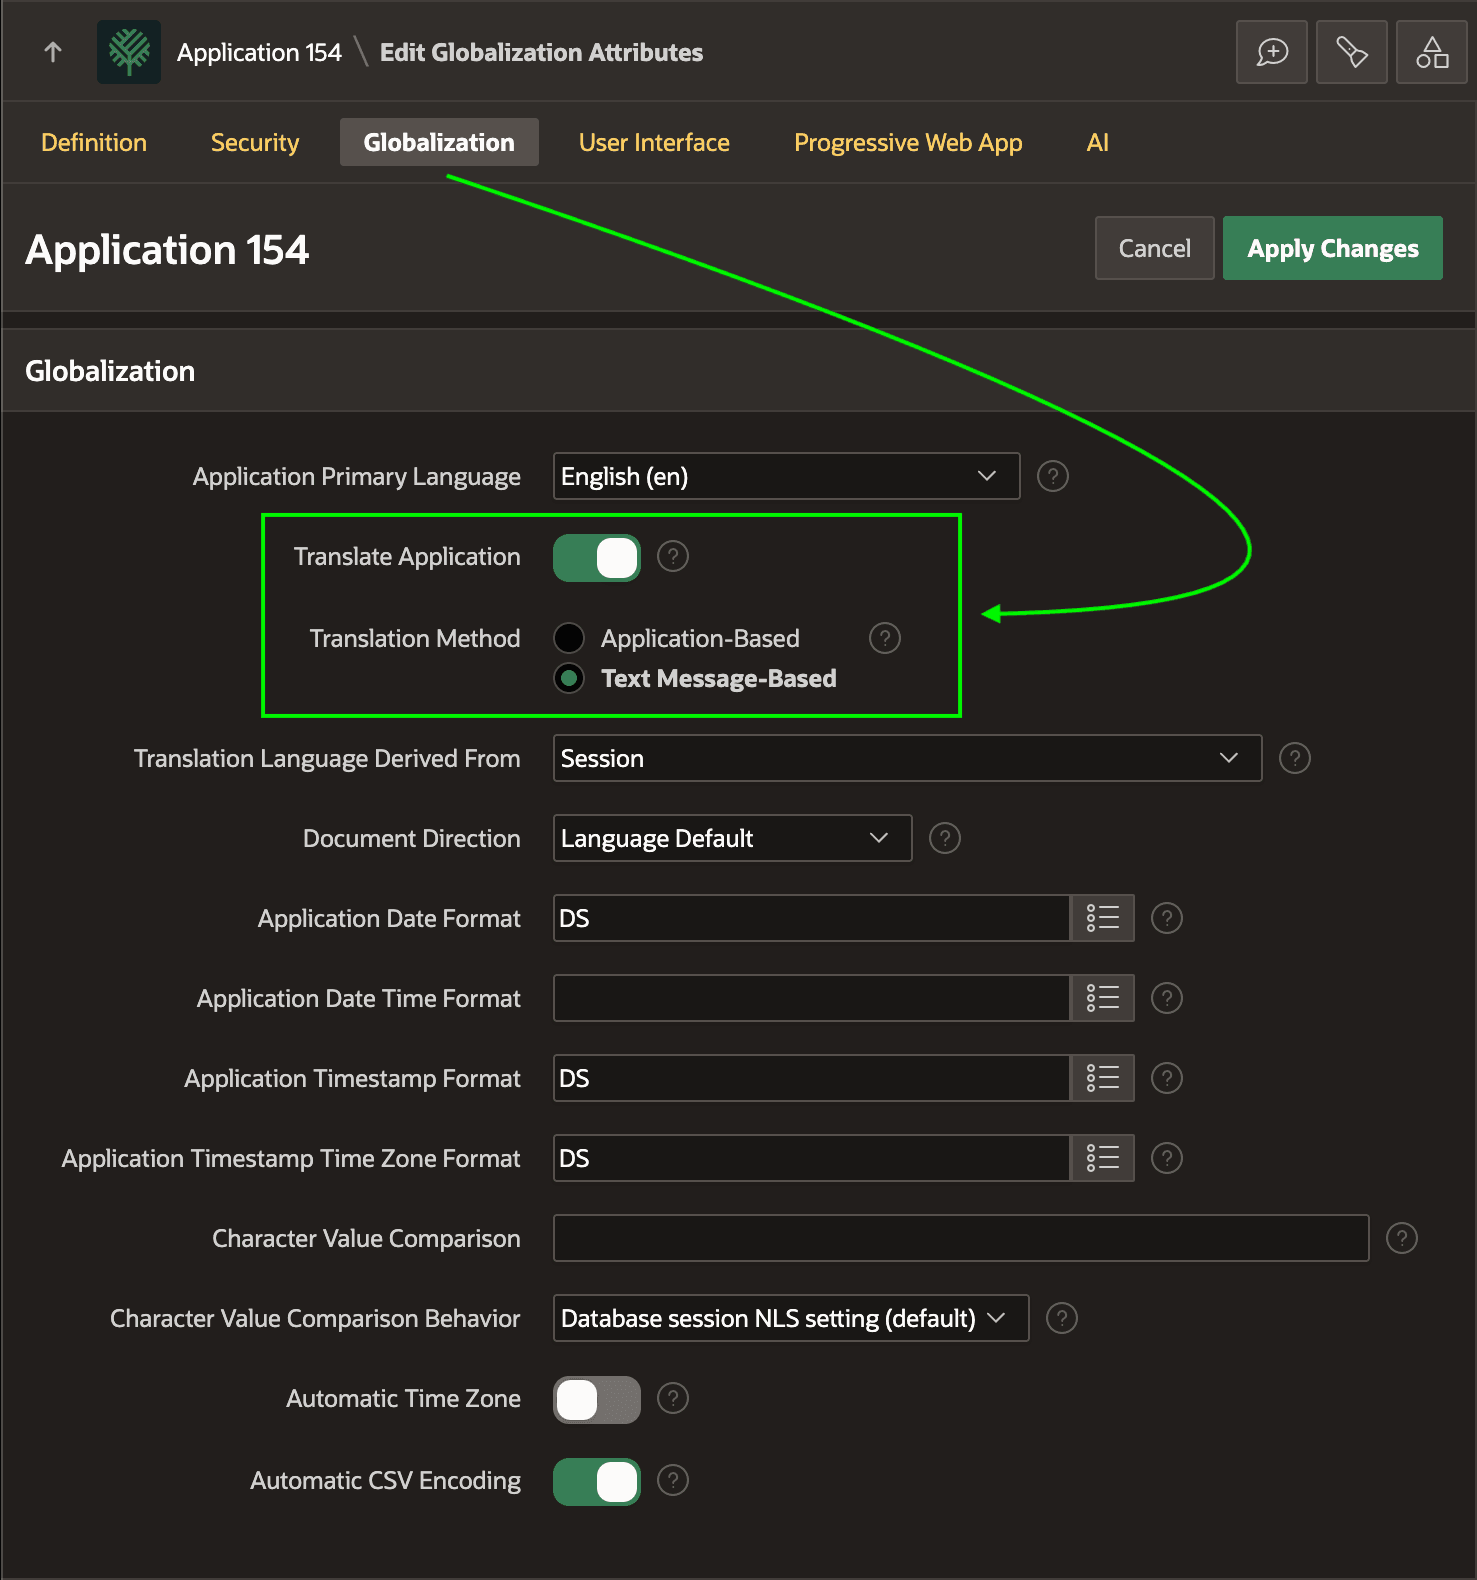Show help for Application Primary Language
This screenshot has width=1477, height=1580.
1053,476
